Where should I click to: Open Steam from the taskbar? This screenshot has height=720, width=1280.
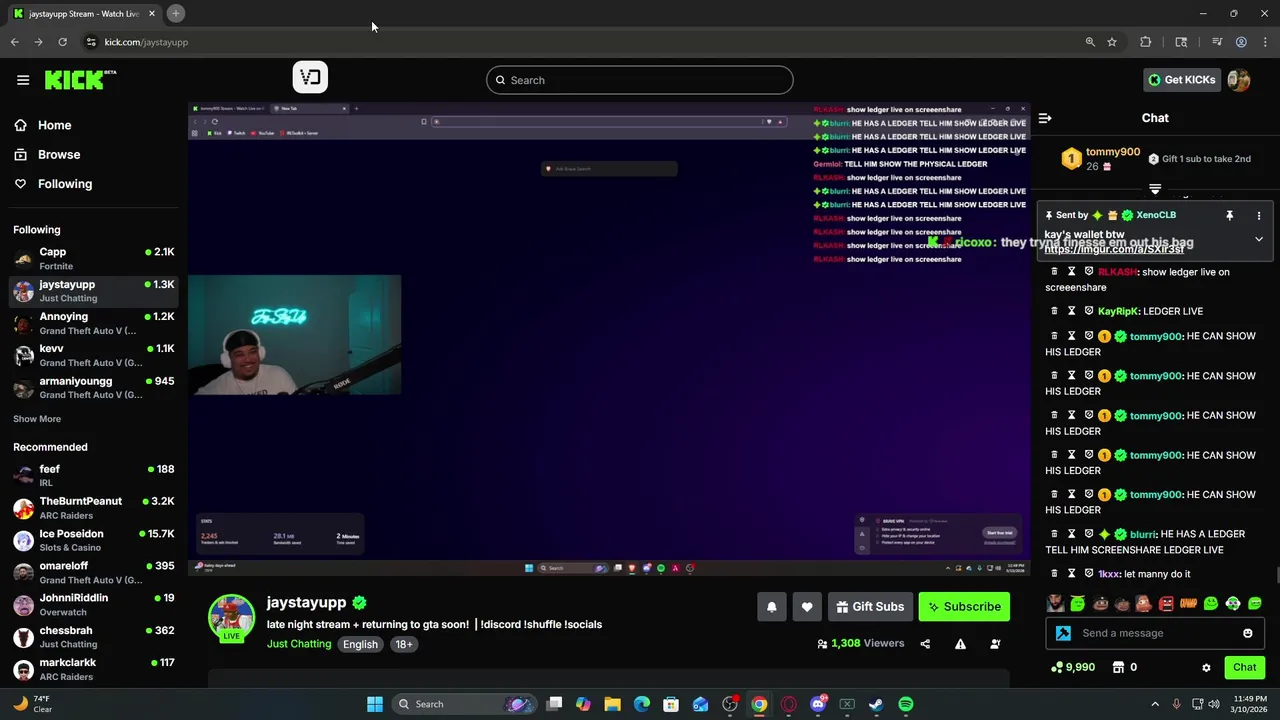pos(876,704)
